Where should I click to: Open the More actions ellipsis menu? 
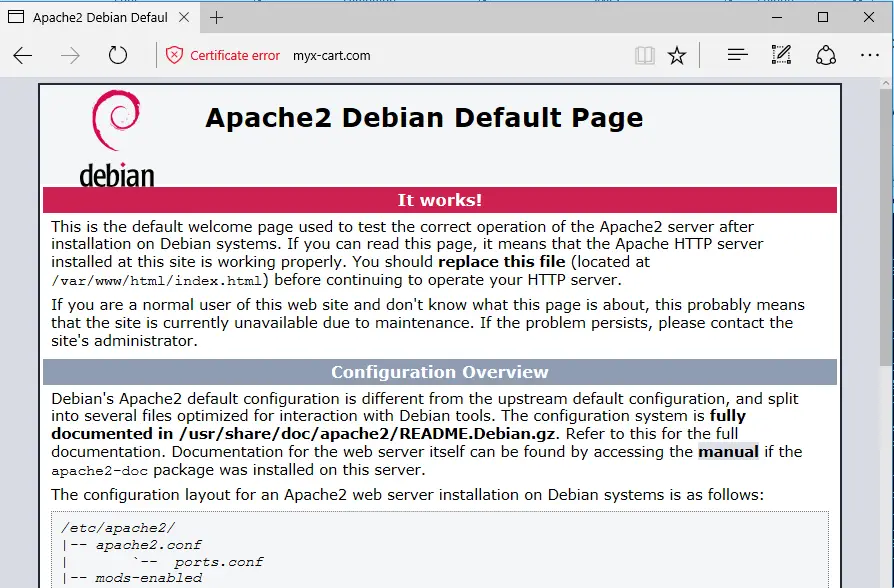[869, 55]
